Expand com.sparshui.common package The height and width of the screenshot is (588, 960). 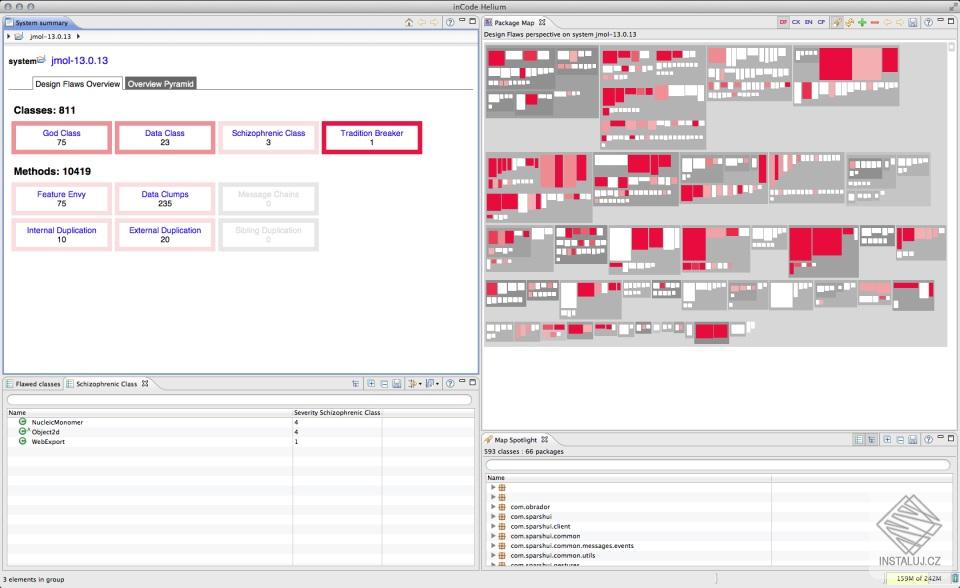click(493, 536)
